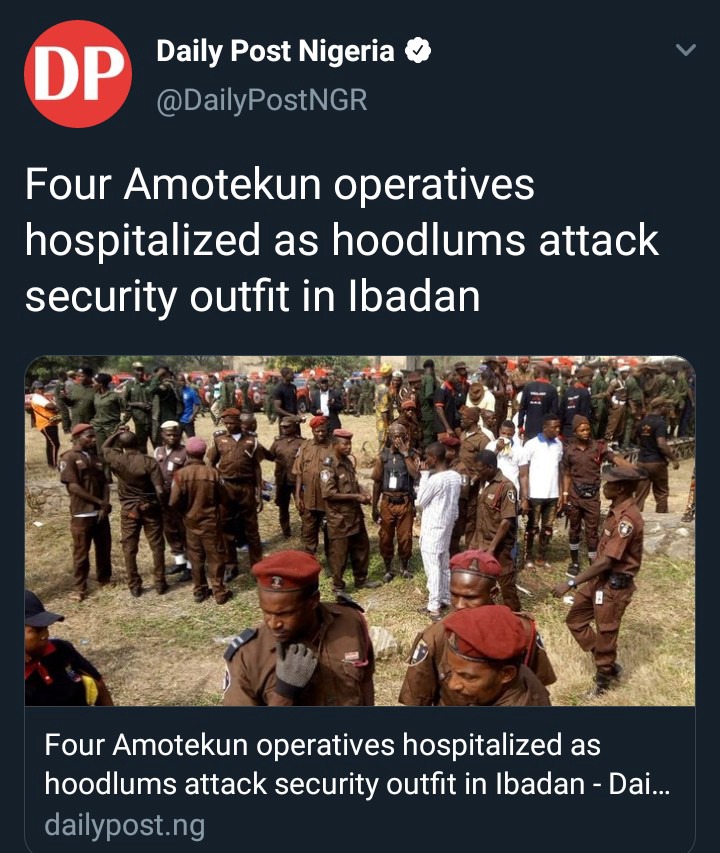This screenshot has width=720, height=853.
Task: Tap the gloved hand in the photo foreground
Action: [x=295, y=668]
